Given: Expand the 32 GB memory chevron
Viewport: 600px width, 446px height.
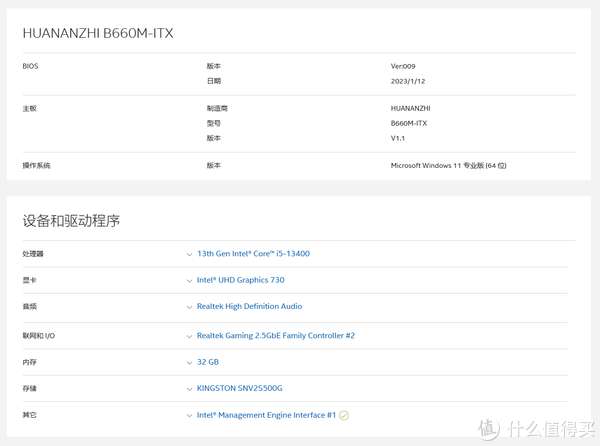Looking at the screenshot, I should coord(189,363).
